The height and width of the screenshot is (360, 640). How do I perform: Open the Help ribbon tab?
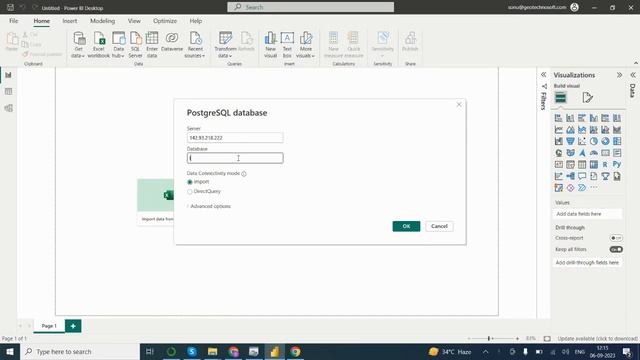click(x=196, y=21)
